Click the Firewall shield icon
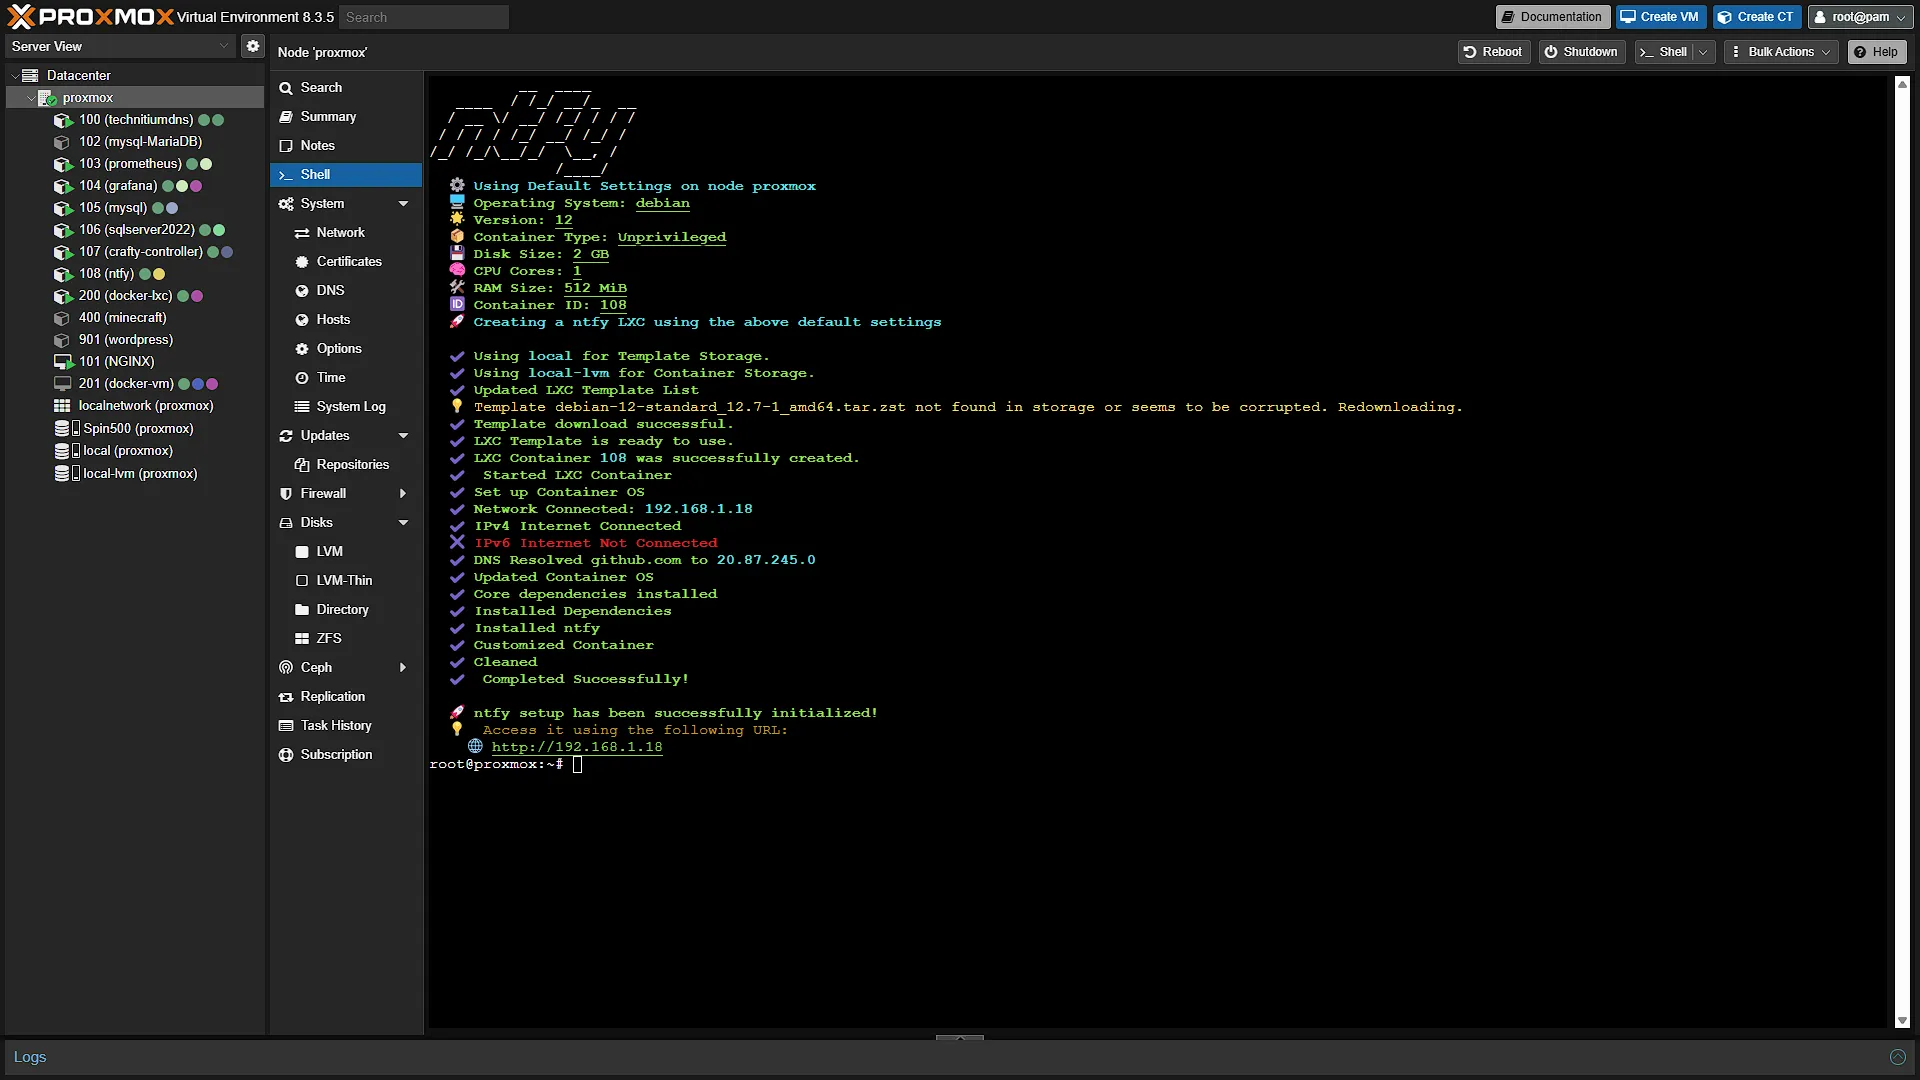Image resolution: width=1920 pixels, height=1080 pixels. tap(286, 494)
